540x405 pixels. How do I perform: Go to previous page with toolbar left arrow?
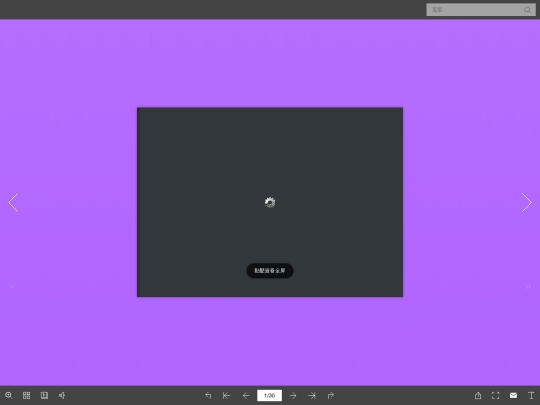pos(246,395)
